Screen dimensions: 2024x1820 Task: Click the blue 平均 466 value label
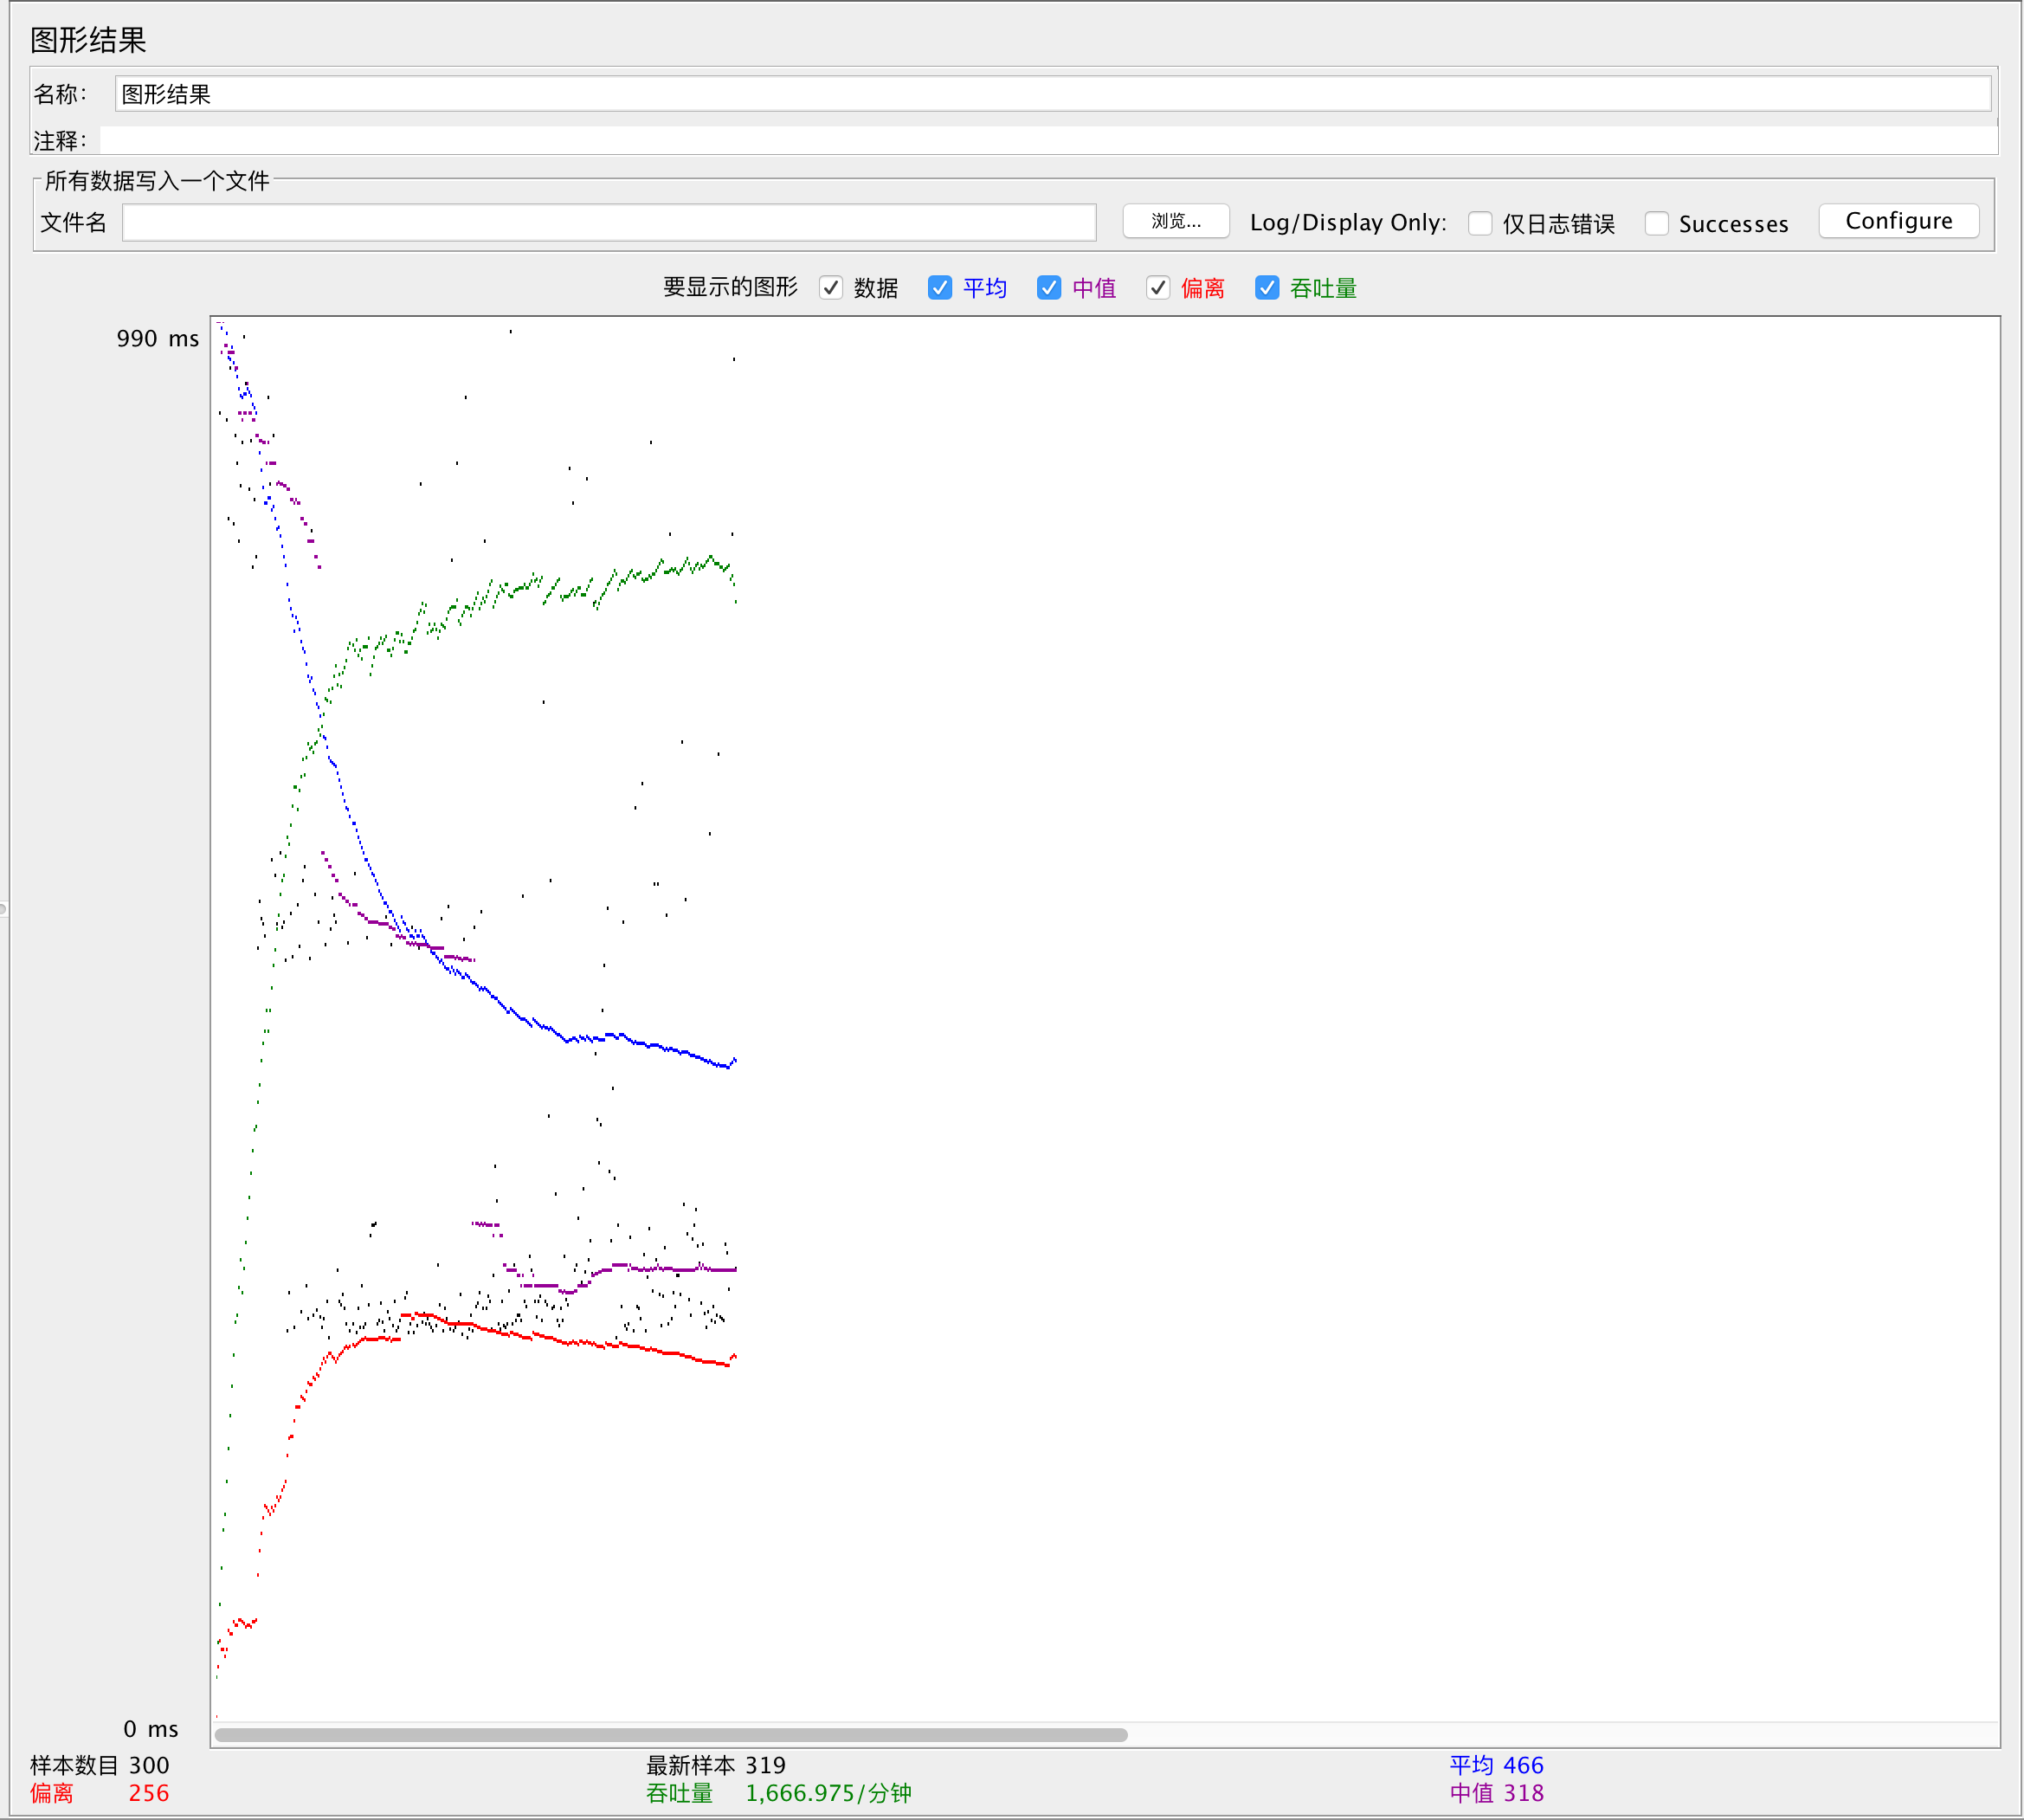pos(1496,1765)
